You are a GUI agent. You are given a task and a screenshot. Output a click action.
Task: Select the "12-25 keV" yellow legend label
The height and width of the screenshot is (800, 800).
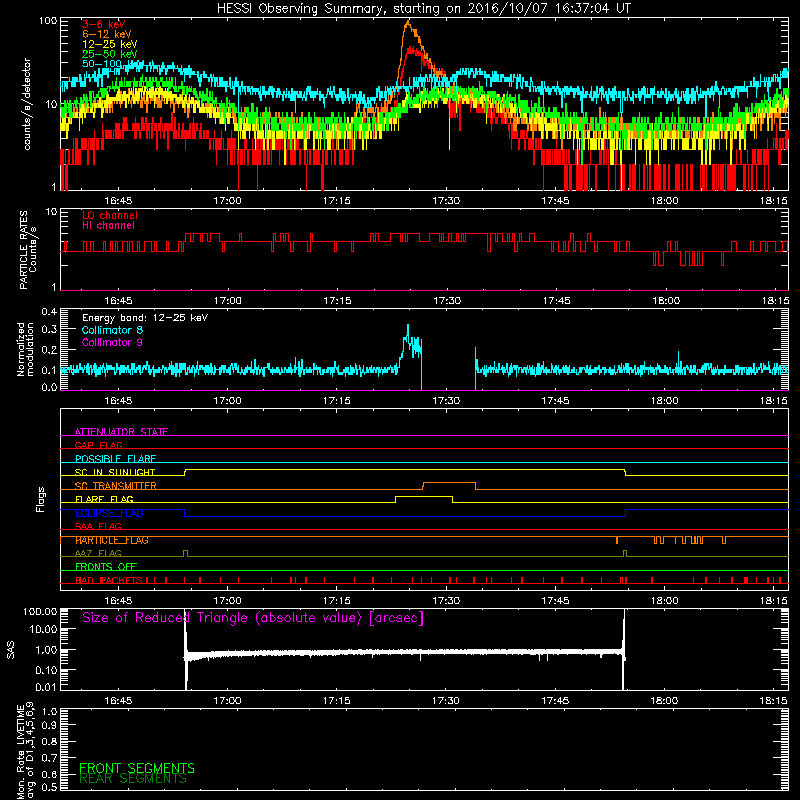point(110,44)
